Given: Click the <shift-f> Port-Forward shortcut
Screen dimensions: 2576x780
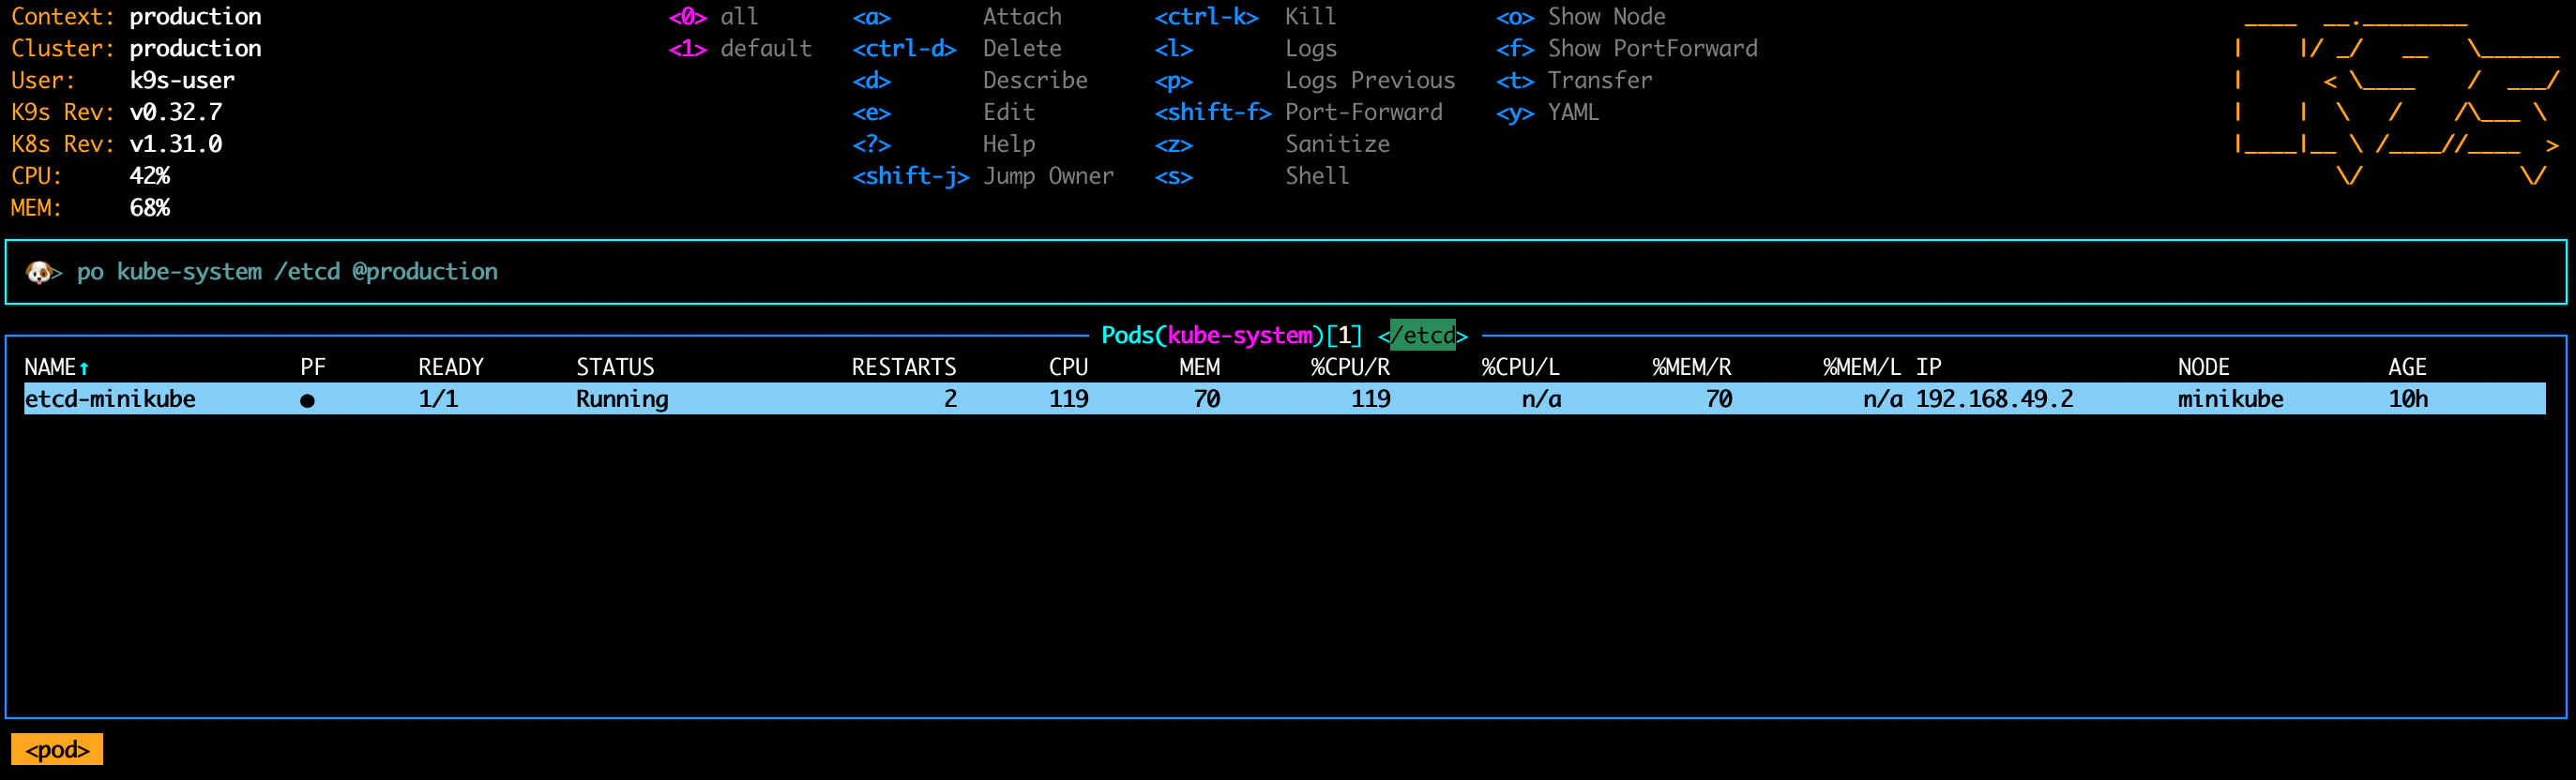Looking at the screenshot, I should click(1298, 113).
